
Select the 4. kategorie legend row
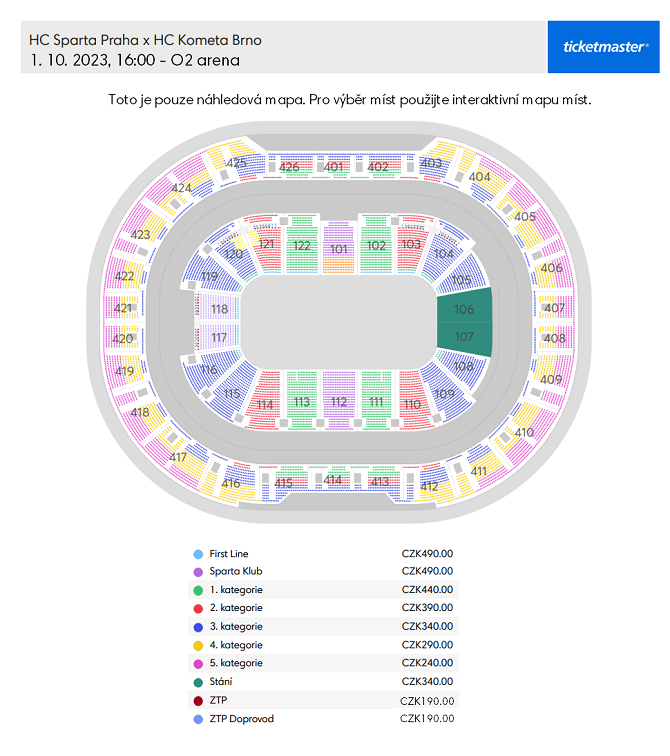click(323, 645)
